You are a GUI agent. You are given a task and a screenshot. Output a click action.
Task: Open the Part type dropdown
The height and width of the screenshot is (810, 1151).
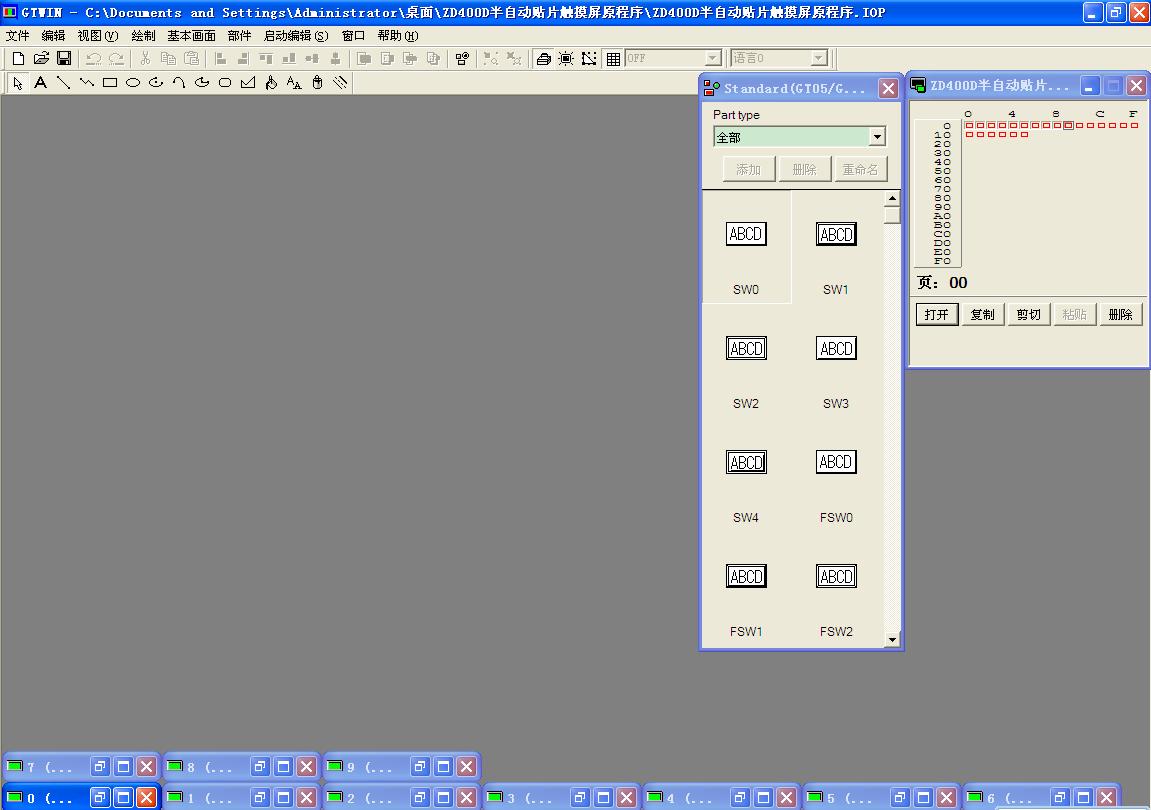pyautogui.click(x=877, y=137)
